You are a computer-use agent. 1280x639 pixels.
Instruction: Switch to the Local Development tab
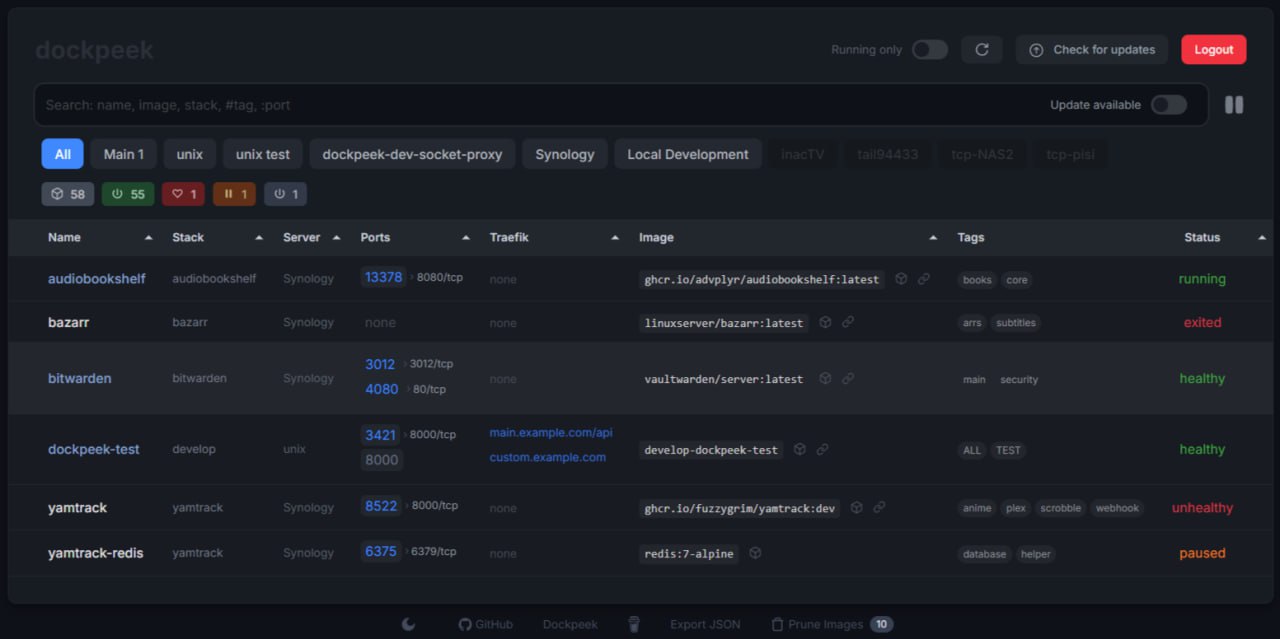(687, 154)
